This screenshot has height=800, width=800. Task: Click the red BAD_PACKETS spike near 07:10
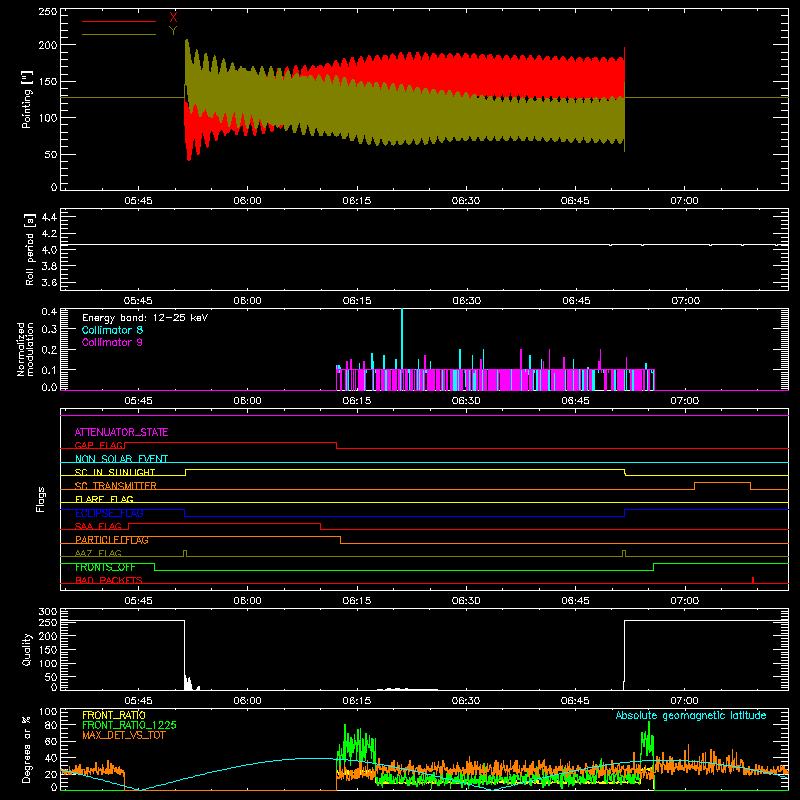tap(753, 580)
